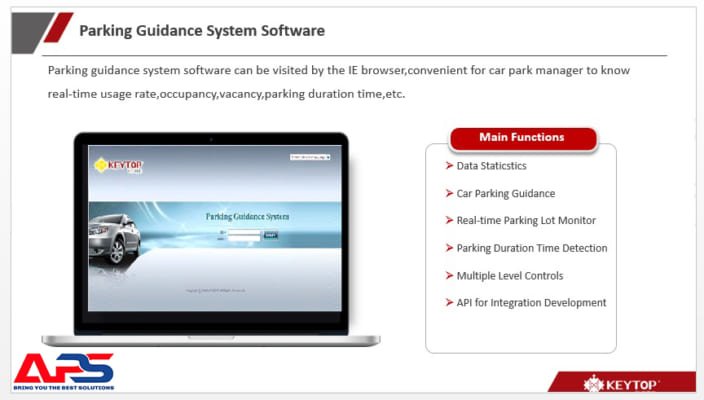Click the 'Parking Guidance System' heading on laptop screen
The width and height of the screenshot is (704, 400).
pyautogui.click(x=247, y=217)
